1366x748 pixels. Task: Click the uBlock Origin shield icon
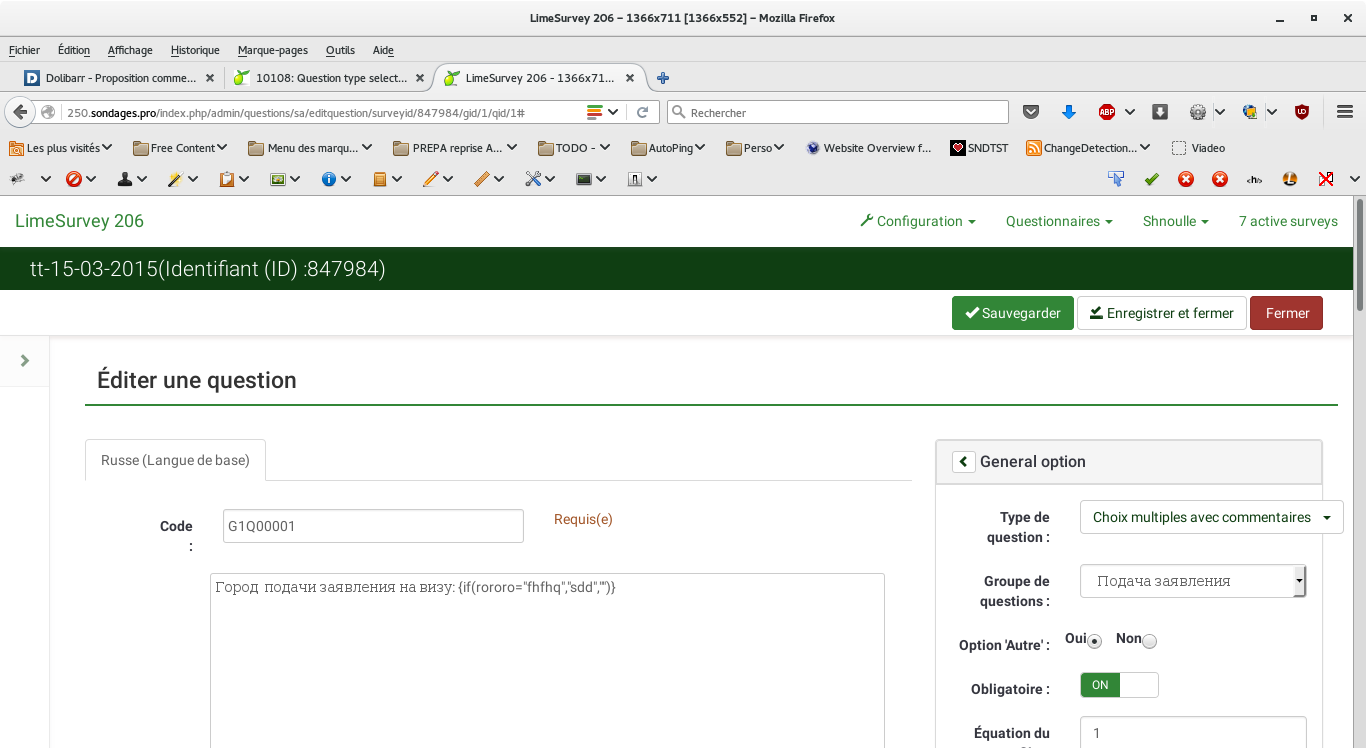1301,112
